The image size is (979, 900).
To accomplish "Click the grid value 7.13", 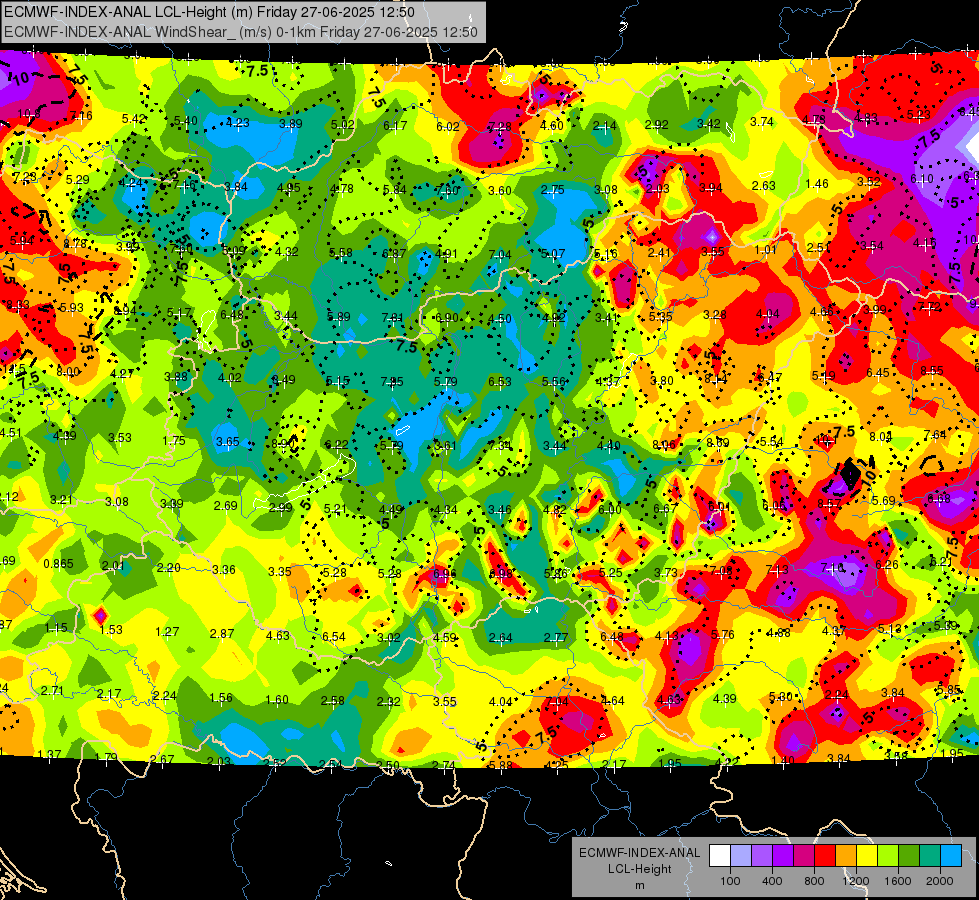I will [x=777, y=570].
